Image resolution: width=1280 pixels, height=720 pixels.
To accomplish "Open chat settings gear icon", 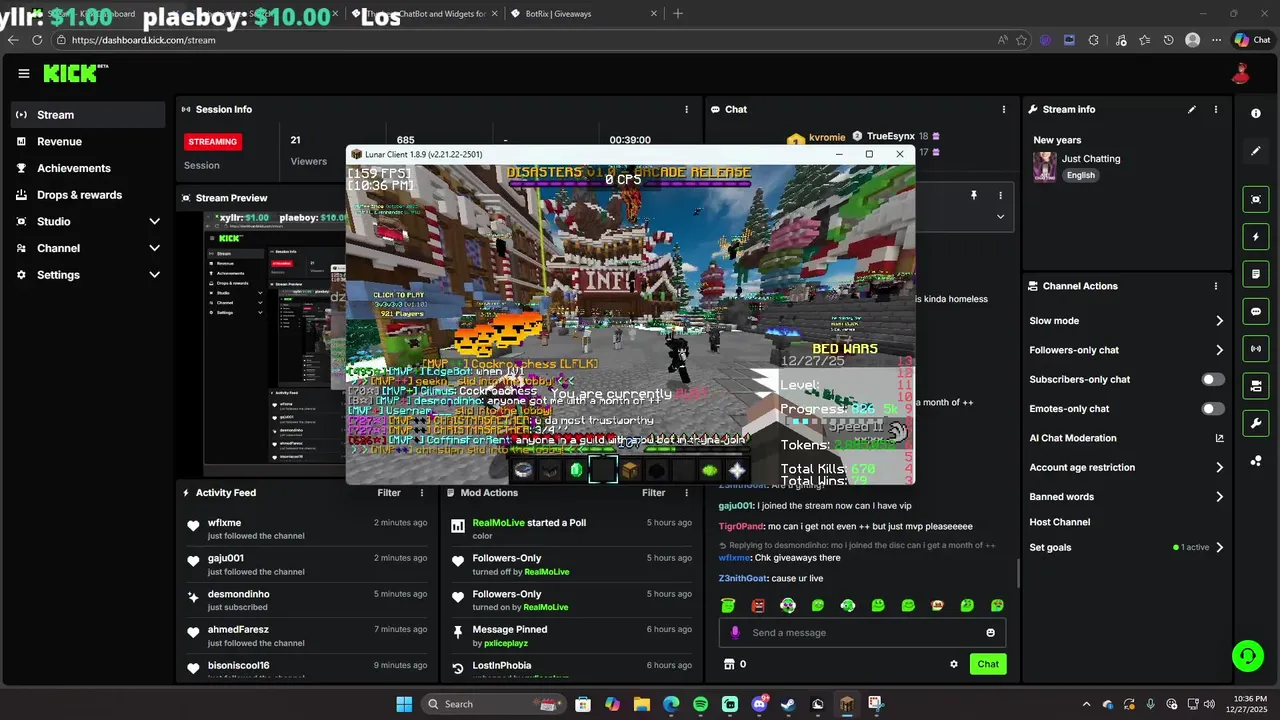I will click(954, 664).
